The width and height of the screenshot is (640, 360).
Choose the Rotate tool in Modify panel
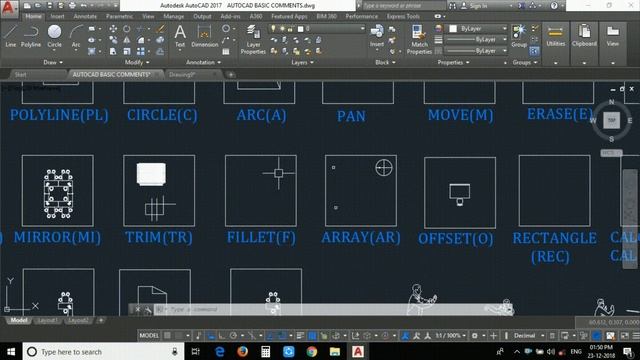(127, 29)
